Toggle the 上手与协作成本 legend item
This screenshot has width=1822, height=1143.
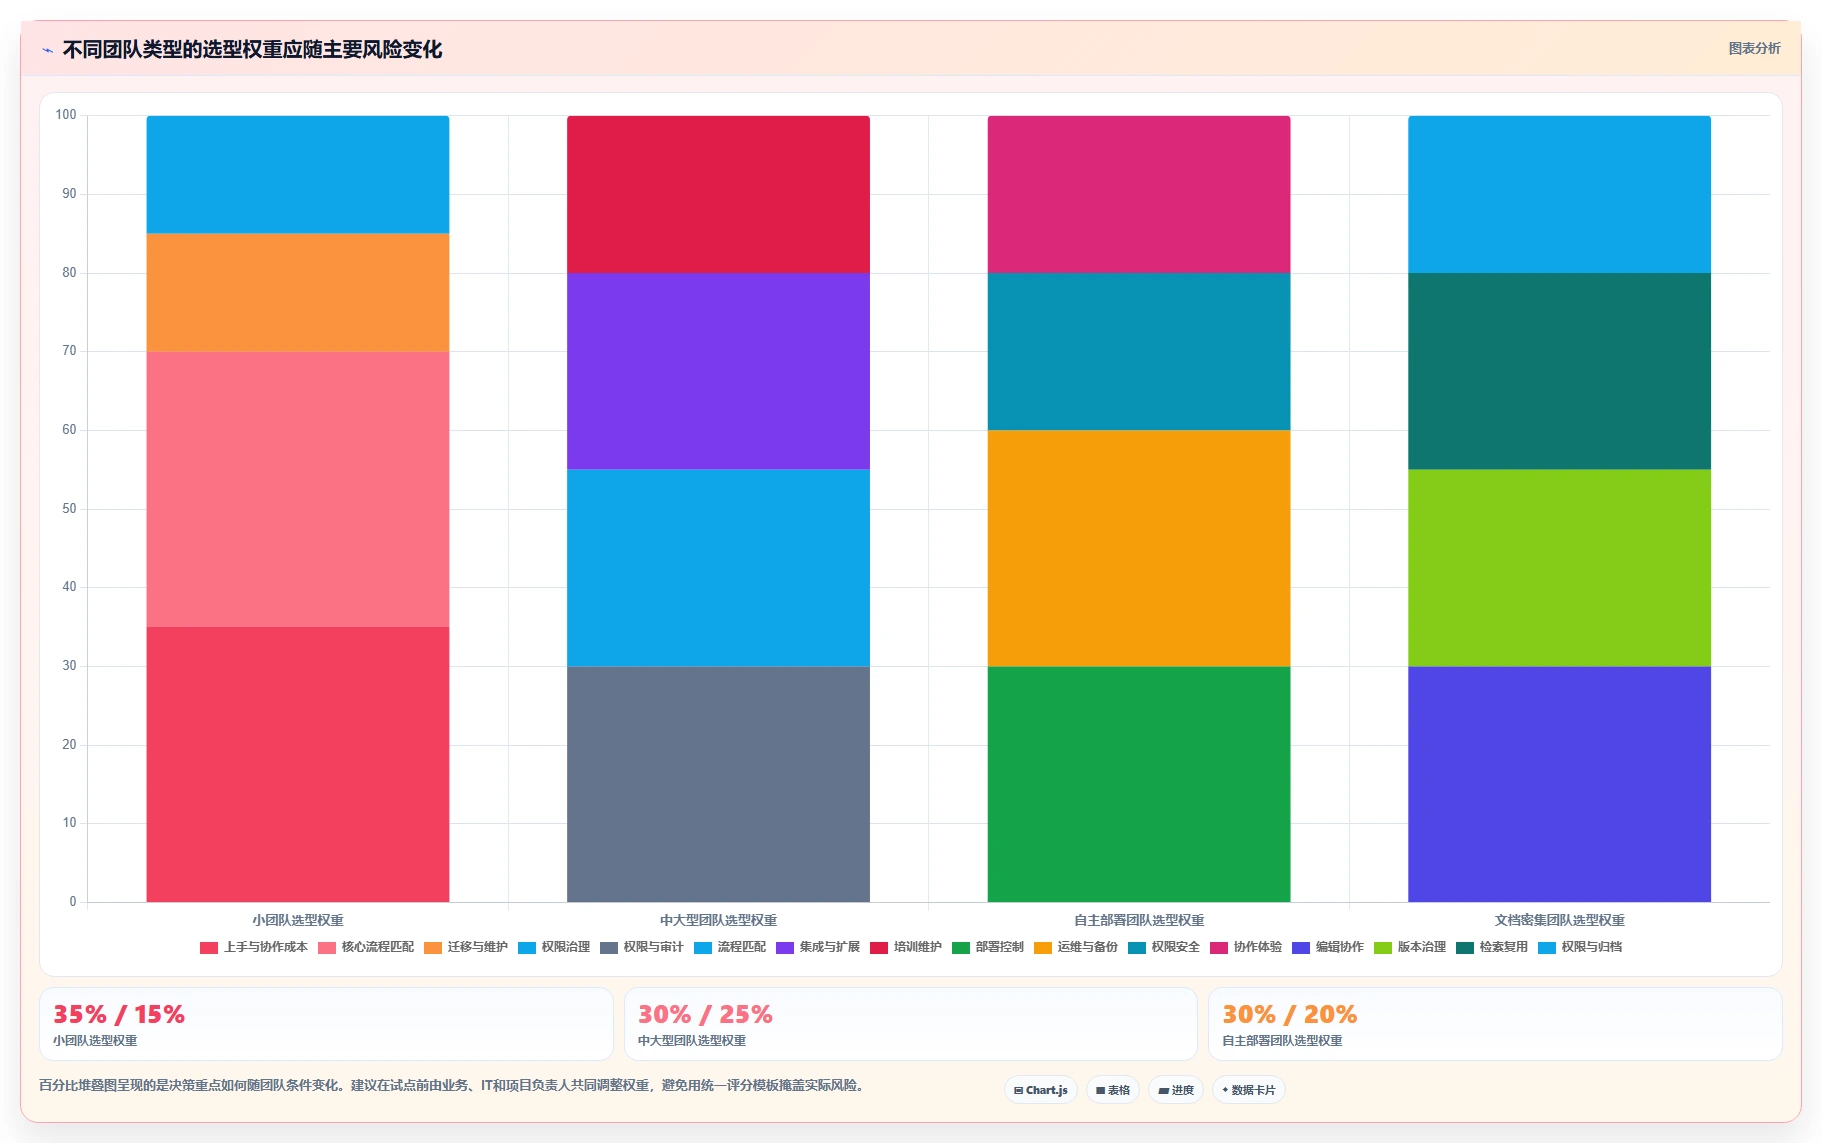(x=254, y=947)
